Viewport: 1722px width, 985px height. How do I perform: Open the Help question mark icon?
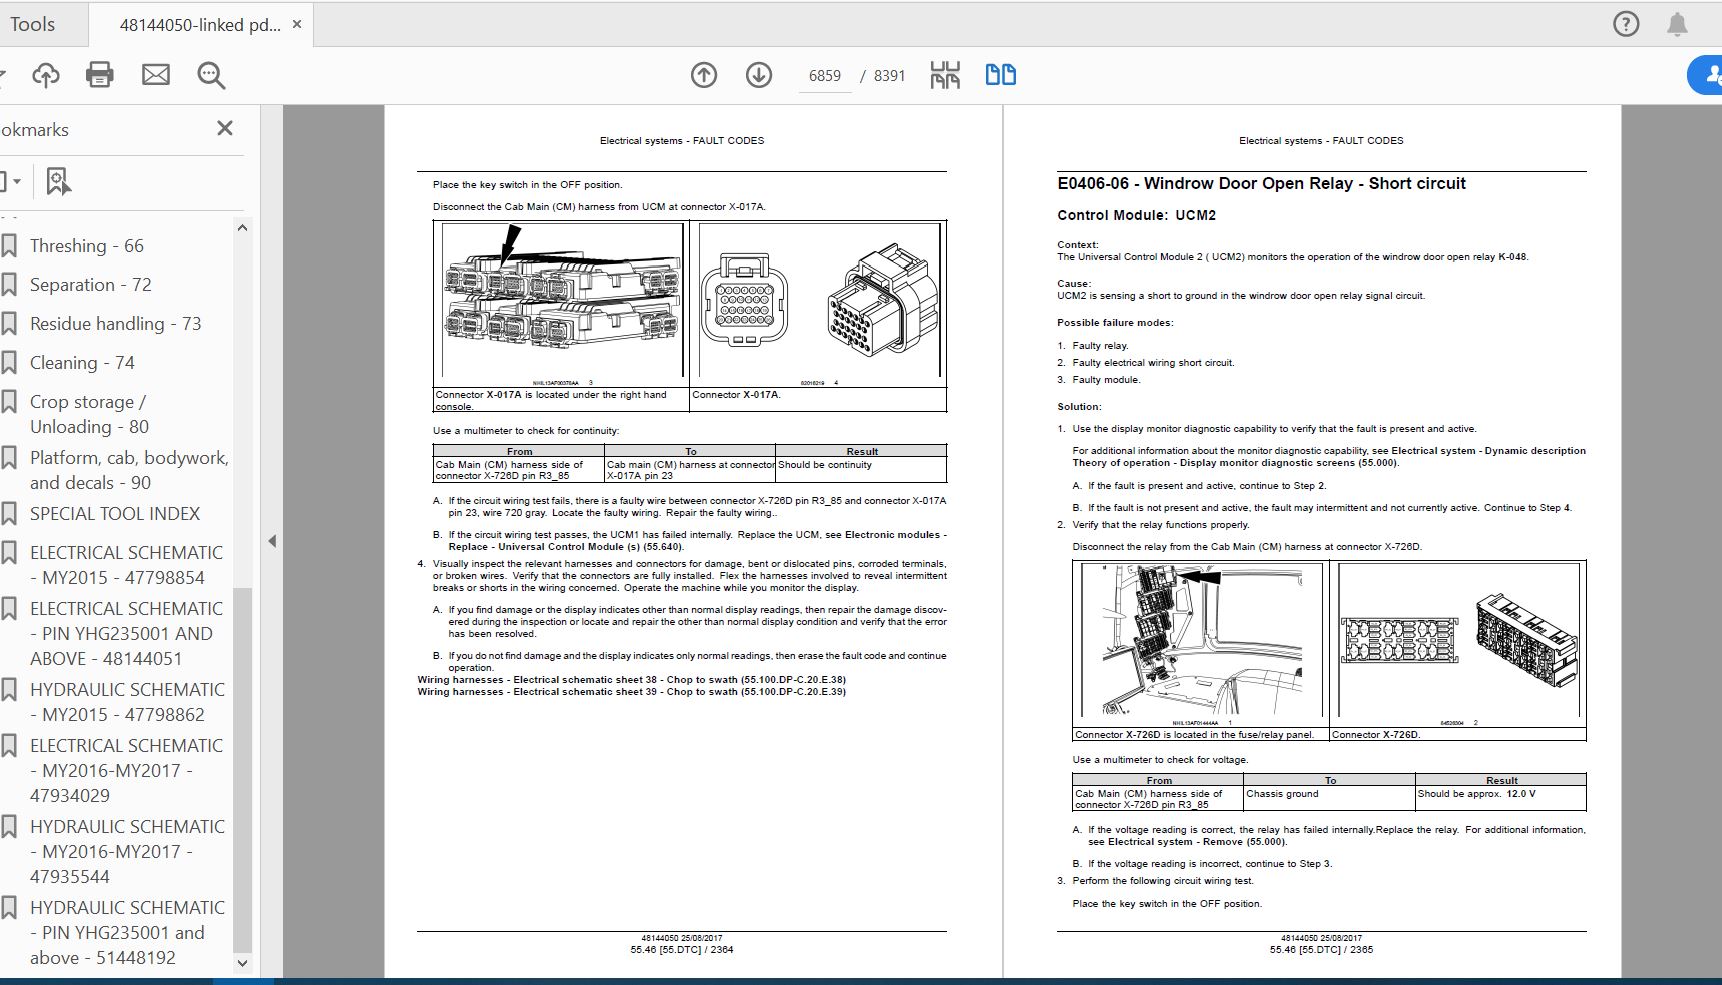click(x=1626, y=24)
